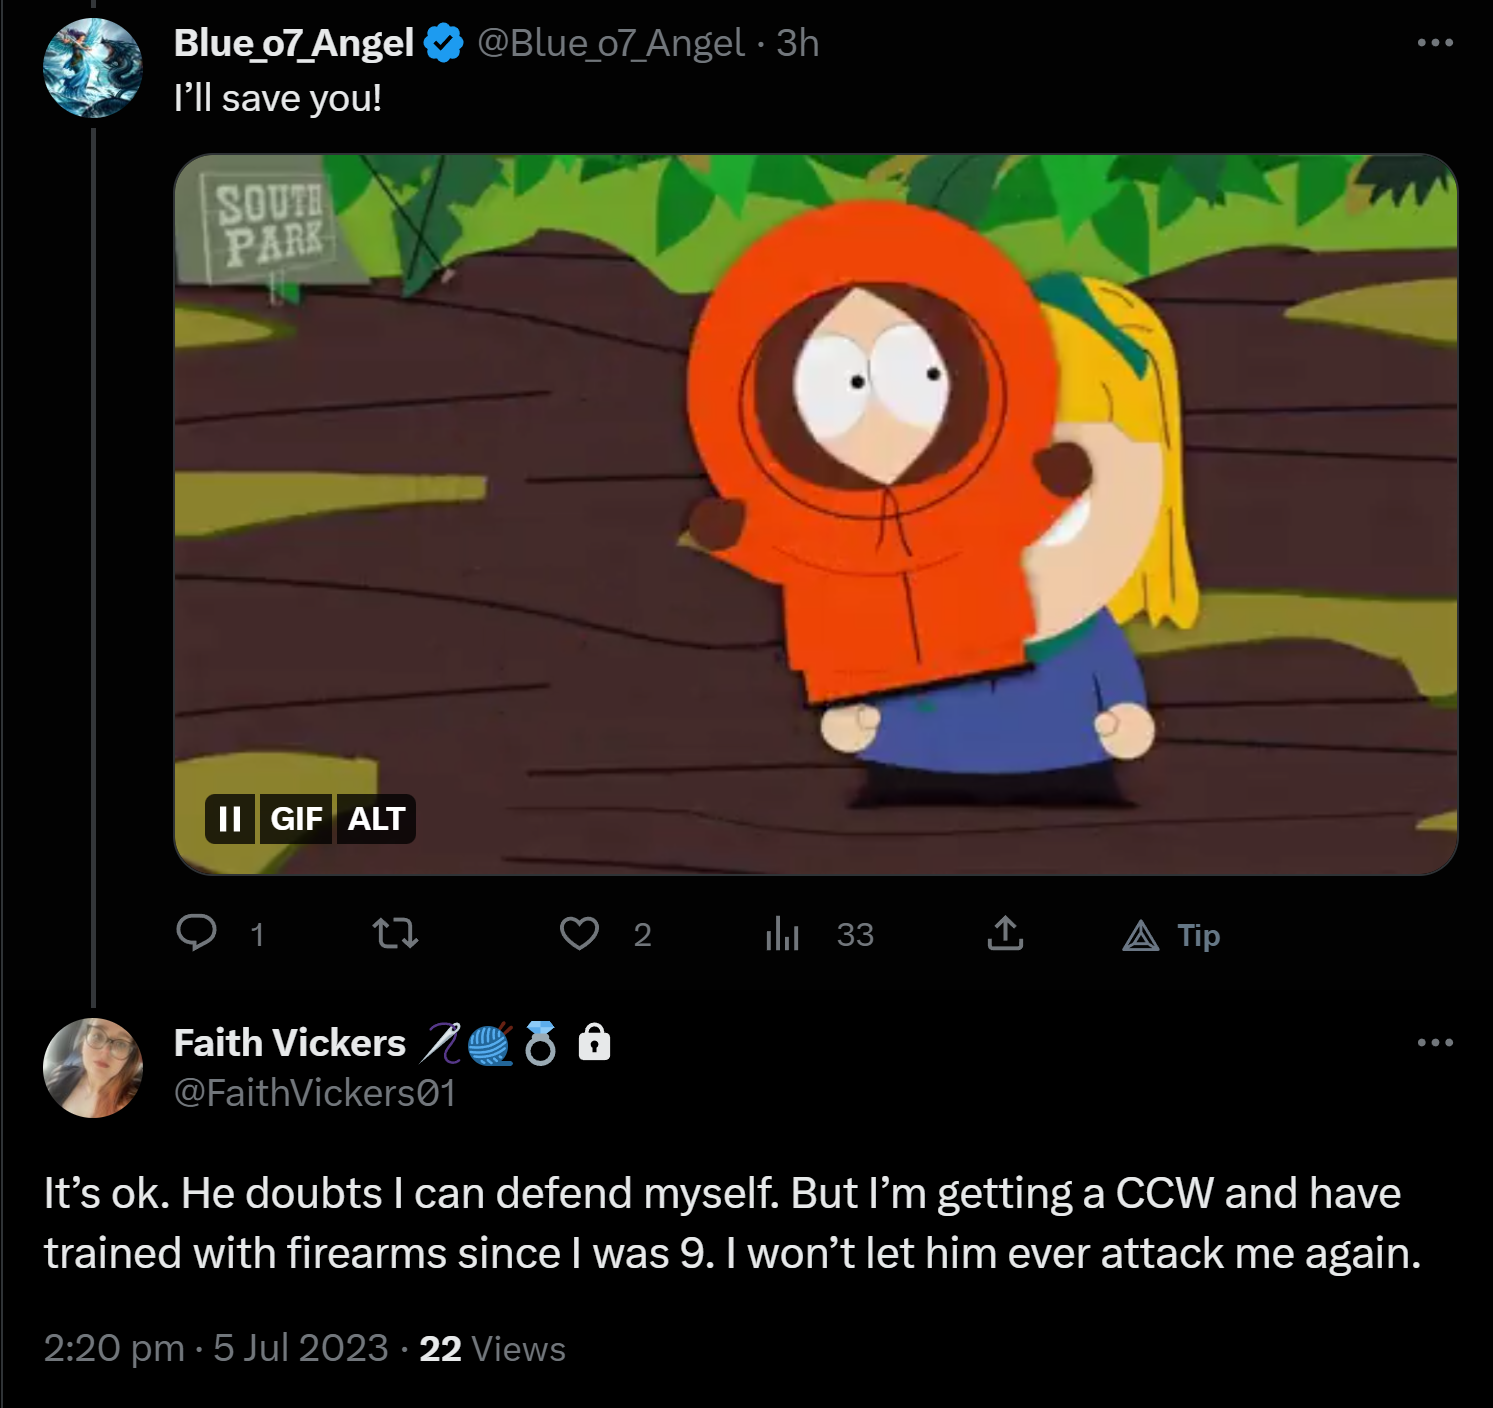View analytics for the tweet with 33 views
The width and height of the screenshot is (1493, 1408).
point(782,934)
